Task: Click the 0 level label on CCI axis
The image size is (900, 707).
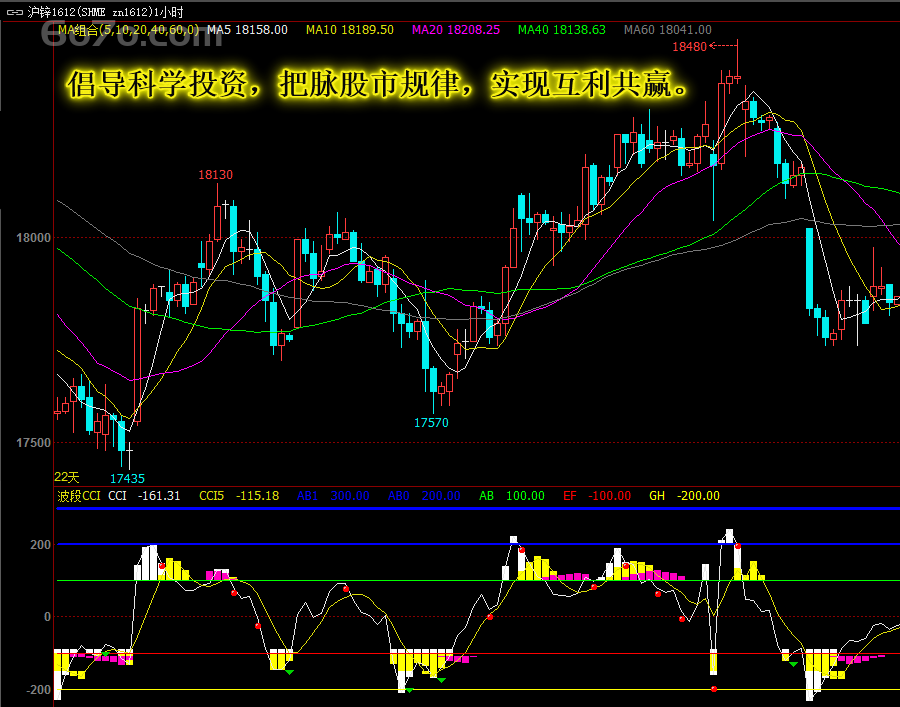Action: (x=47, y=617)
